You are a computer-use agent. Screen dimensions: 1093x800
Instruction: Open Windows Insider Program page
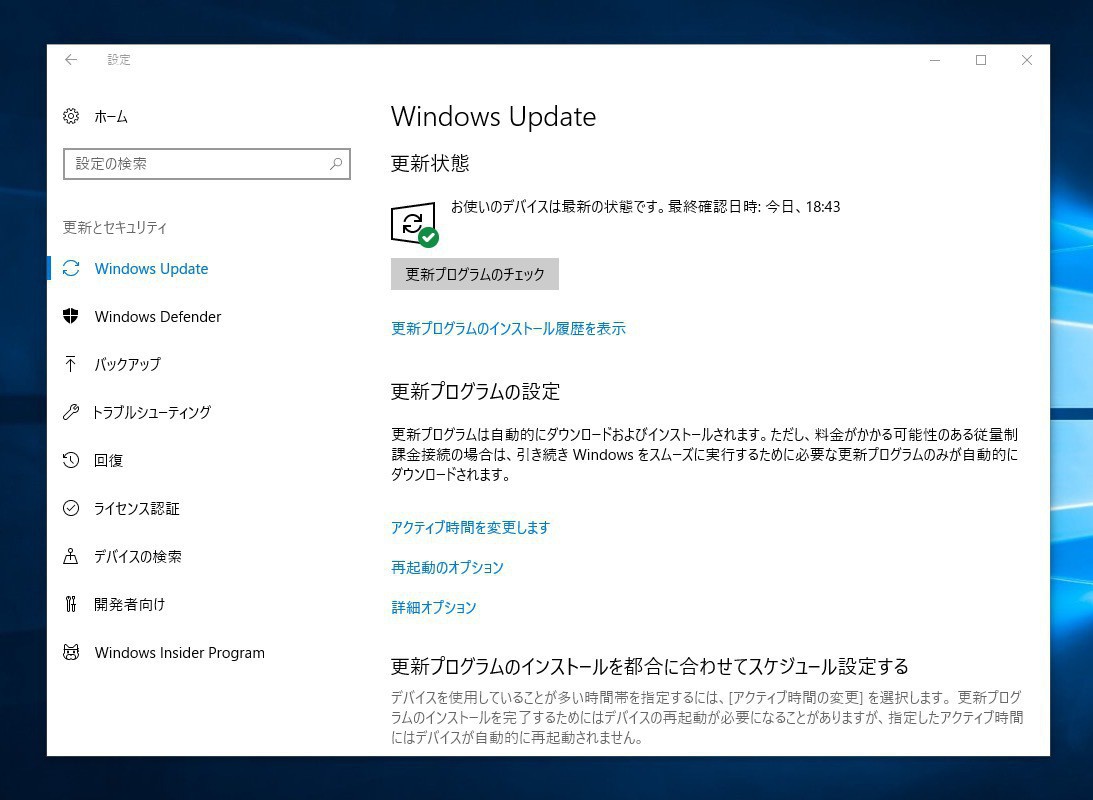pos(180,653)
